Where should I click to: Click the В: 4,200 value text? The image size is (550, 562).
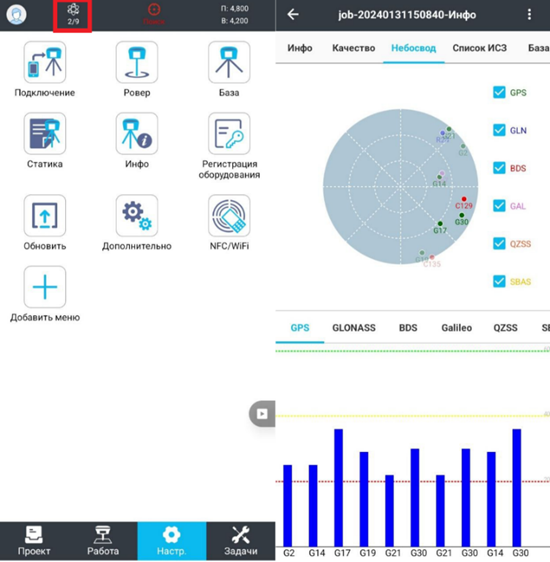[x=235, y=21]
